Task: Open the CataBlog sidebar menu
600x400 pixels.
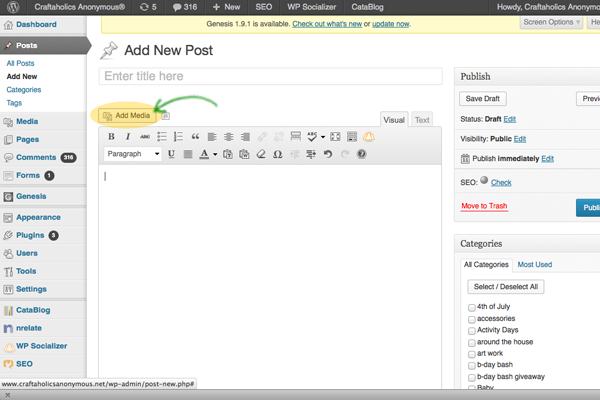Action: [33, 310]
